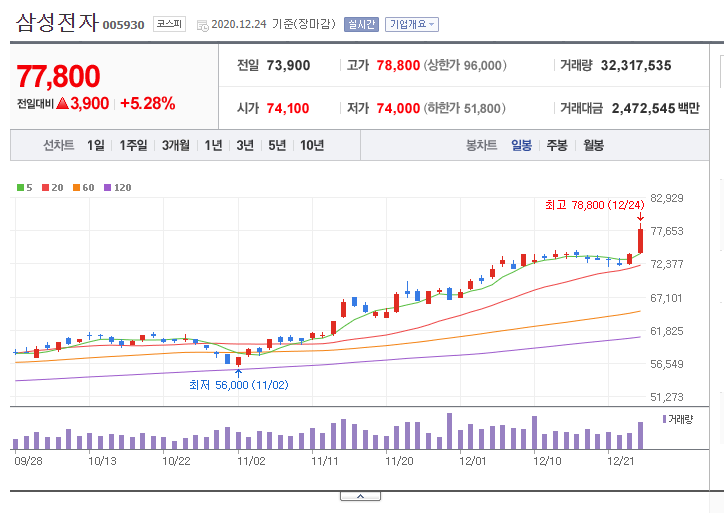Select the 10년 line chart tab

[312, 145]
